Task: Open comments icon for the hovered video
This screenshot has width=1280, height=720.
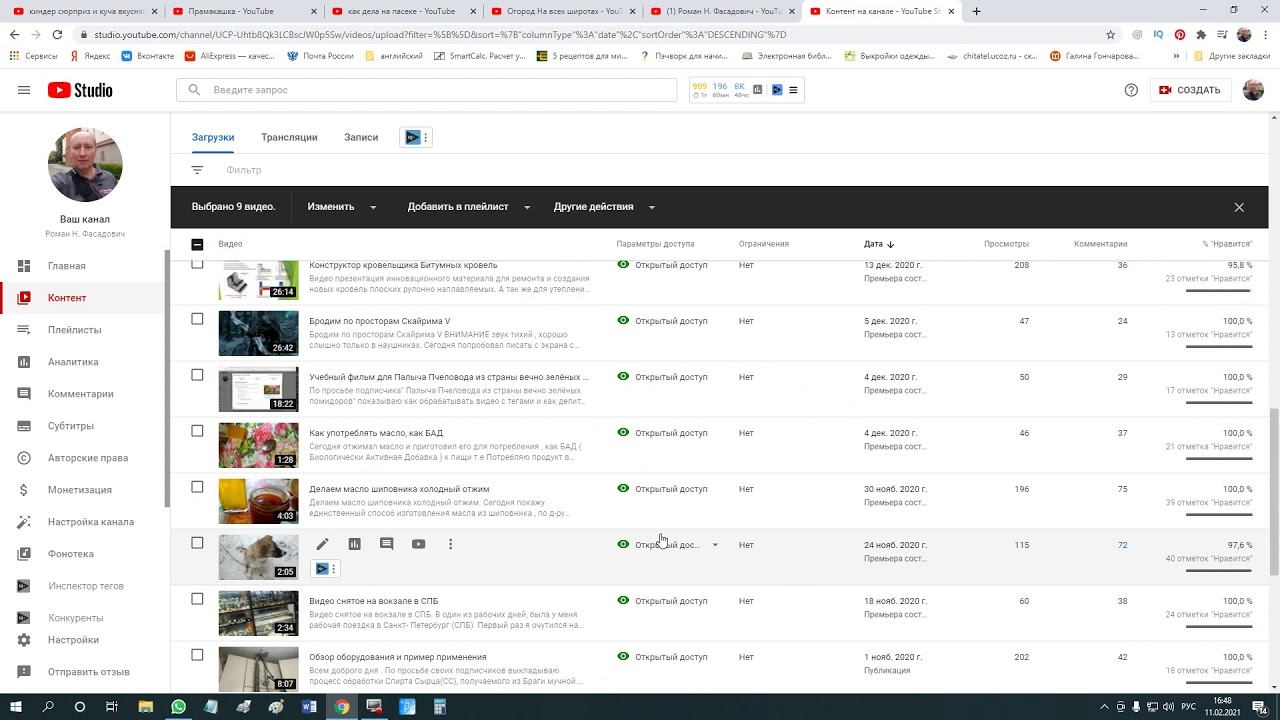Action: [x=386, y=544]
